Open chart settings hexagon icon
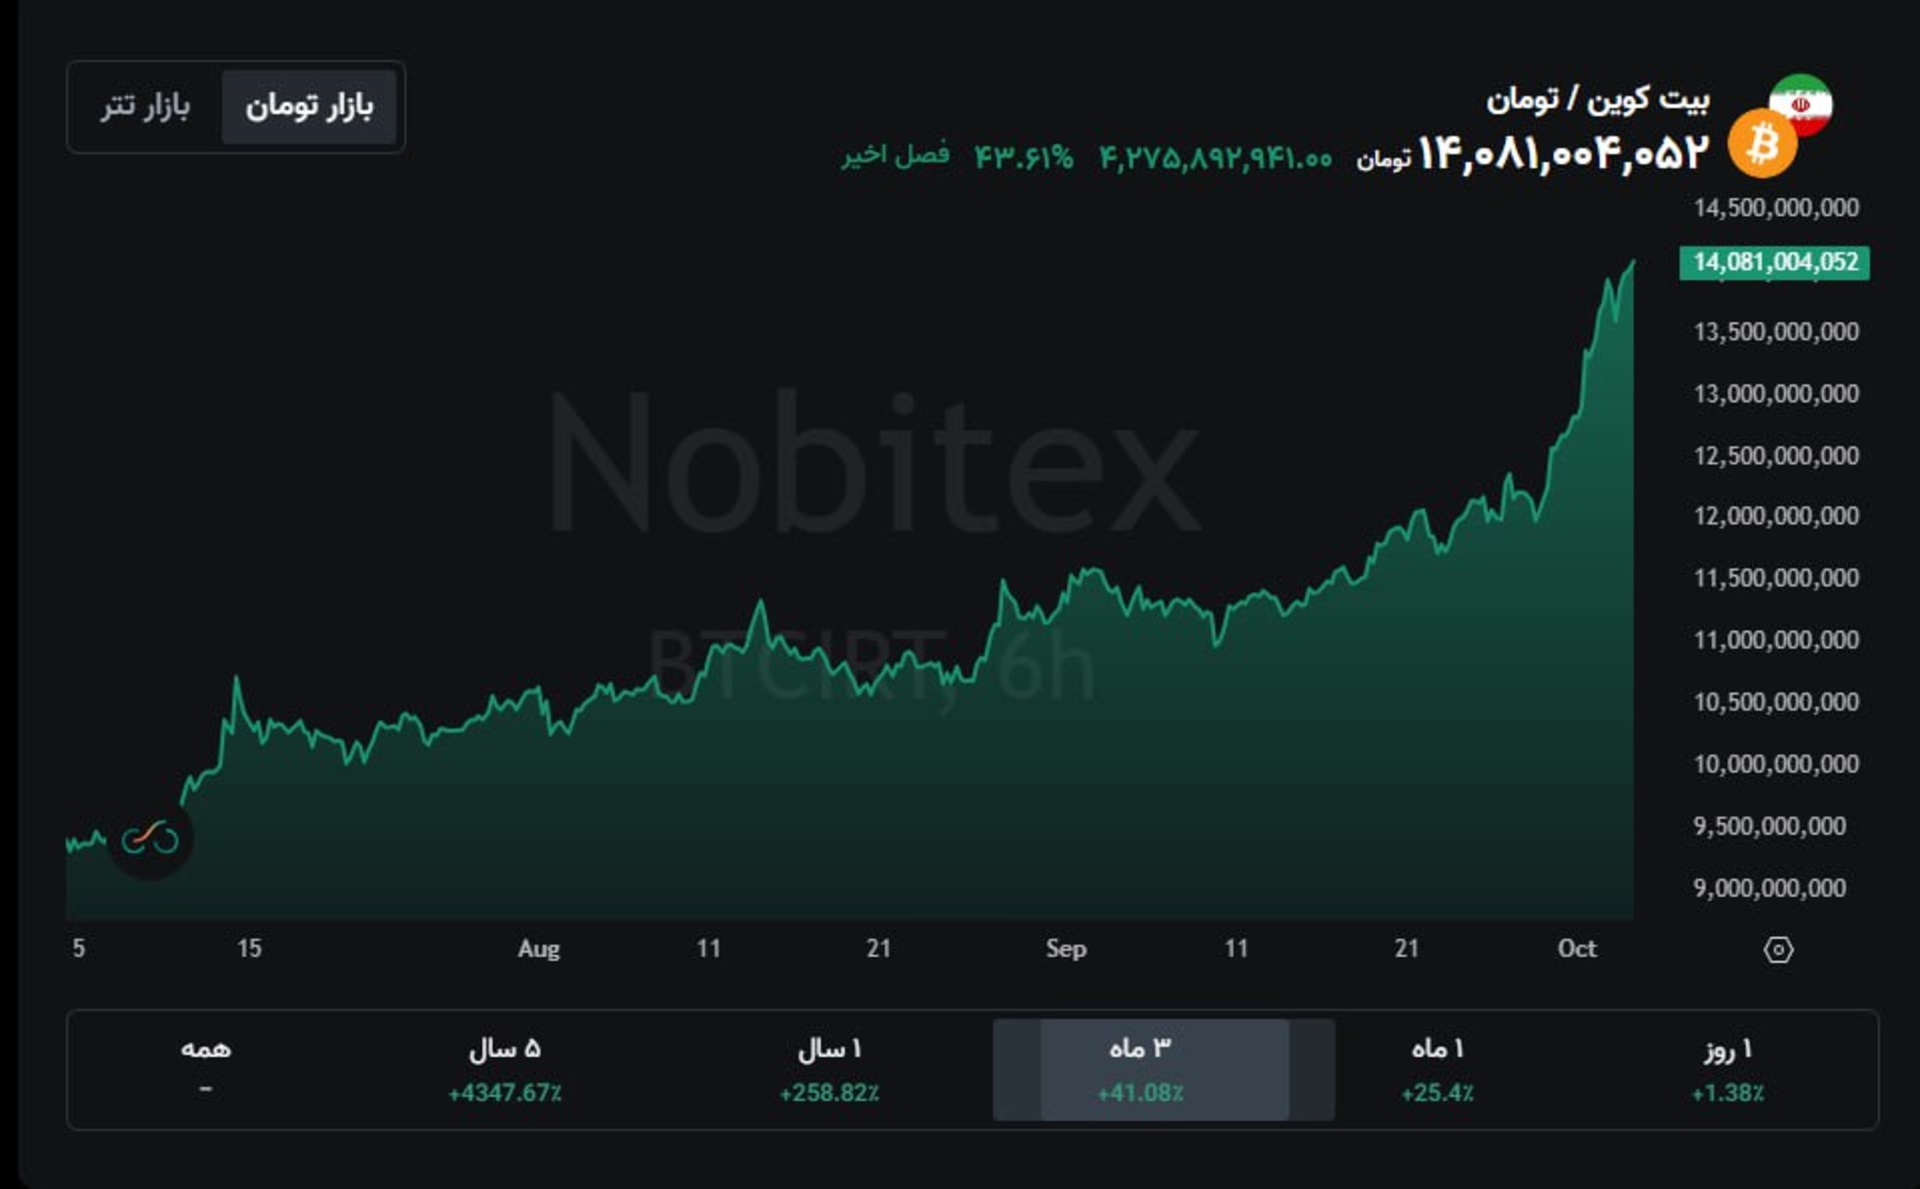The width and height of the screenshot is (1920, 1189). [x=1778, y=949]
